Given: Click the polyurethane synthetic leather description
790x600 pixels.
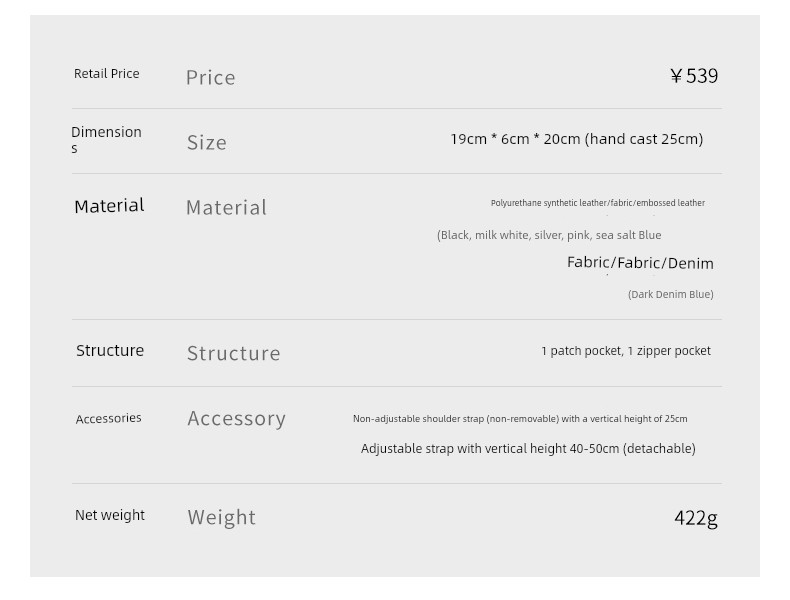Looking at the screenshot, I should click(597, 203).
